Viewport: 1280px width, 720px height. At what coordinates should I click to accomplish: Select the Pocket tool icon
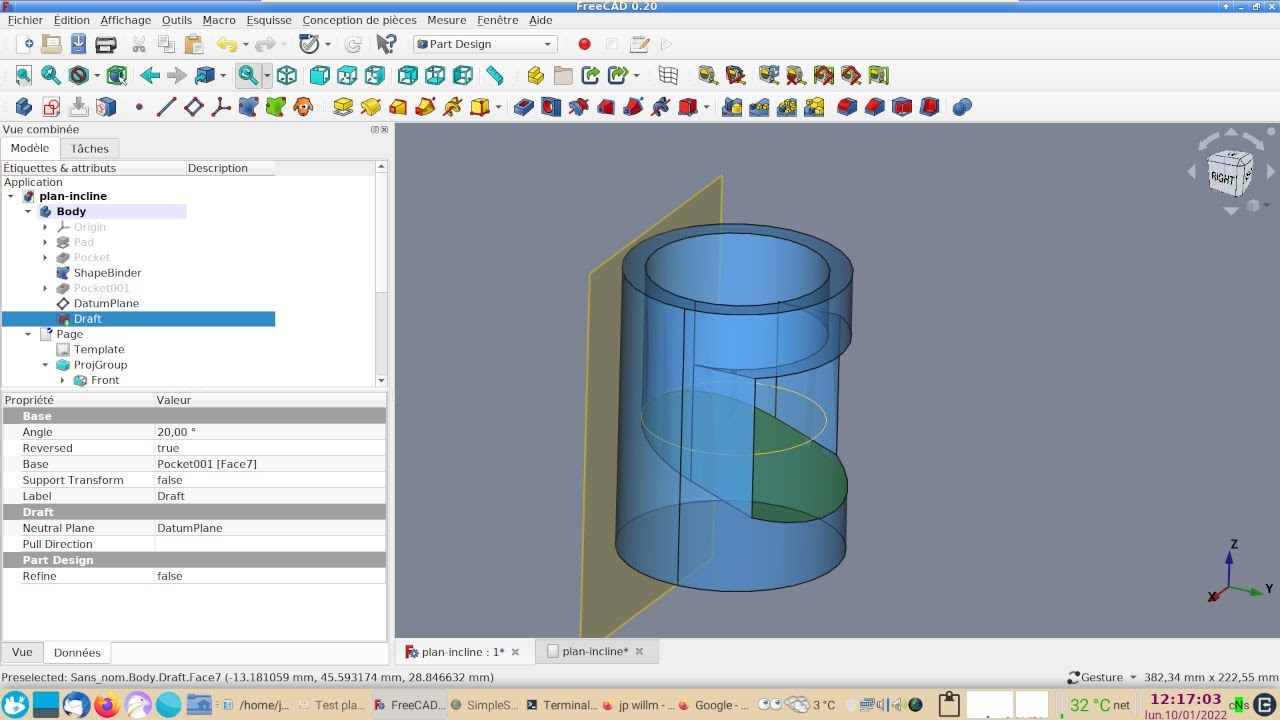[x=523, y=106]
